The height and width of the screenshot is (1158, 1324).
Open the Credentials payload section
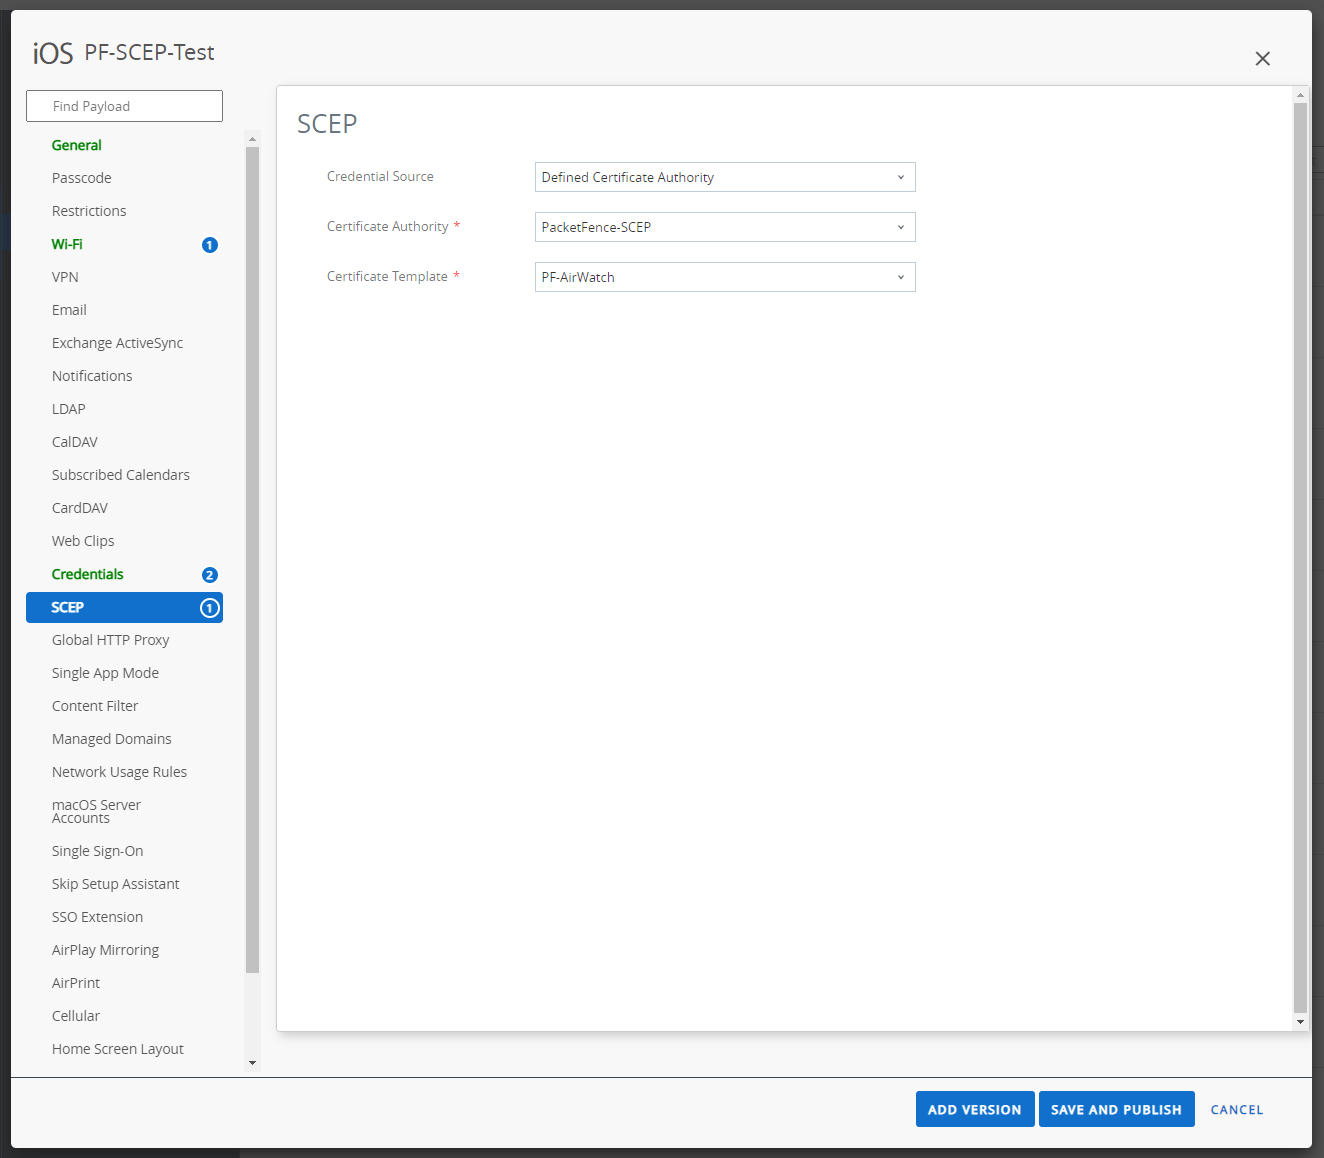(87, 574)
